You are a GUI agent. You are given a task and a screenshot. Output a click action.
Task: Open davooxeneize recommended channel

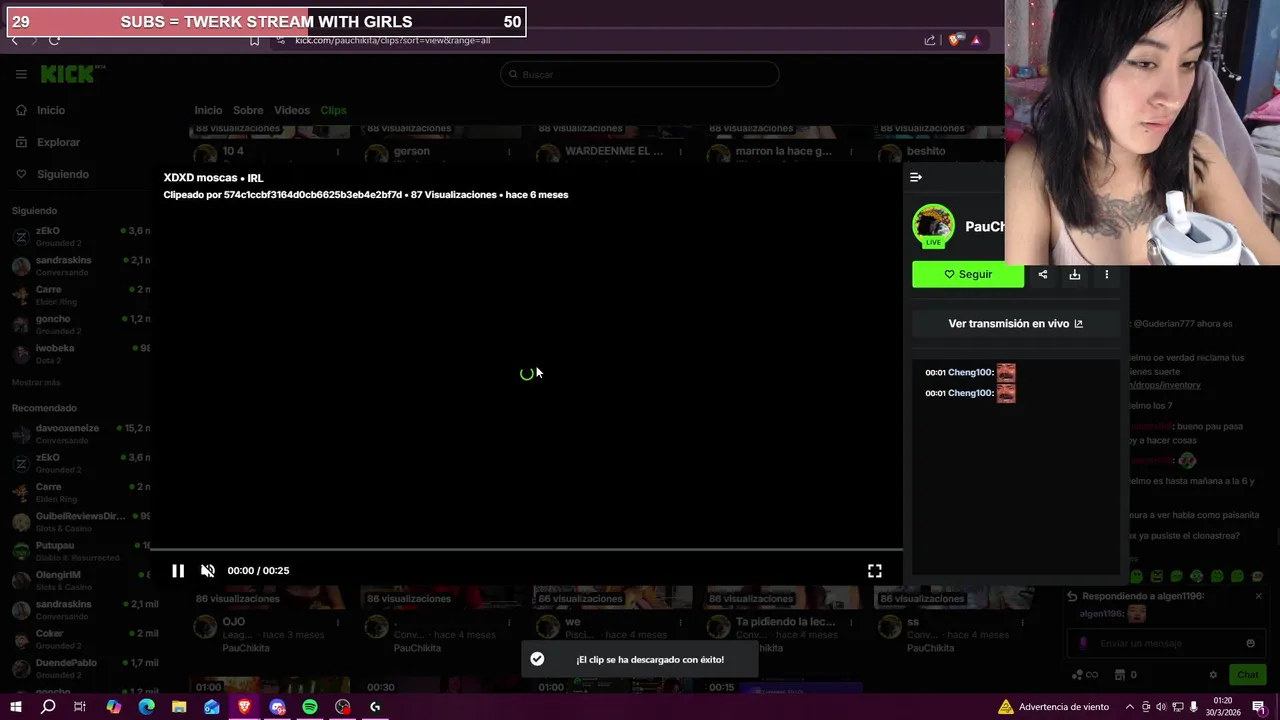[x=80, y=434]
